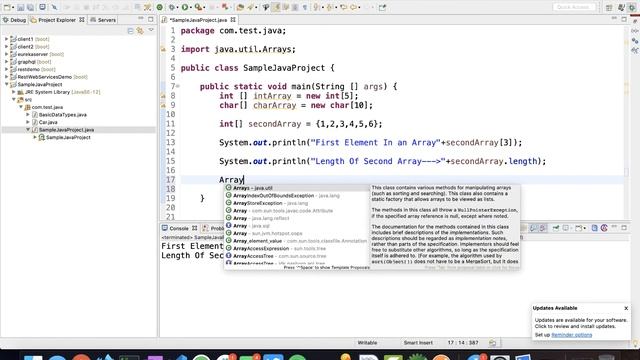Screen dimensions: 640x360
Task: Expand the RestWebServicesDemo project node
Action: pyautogui.click(x=6, y=77)
